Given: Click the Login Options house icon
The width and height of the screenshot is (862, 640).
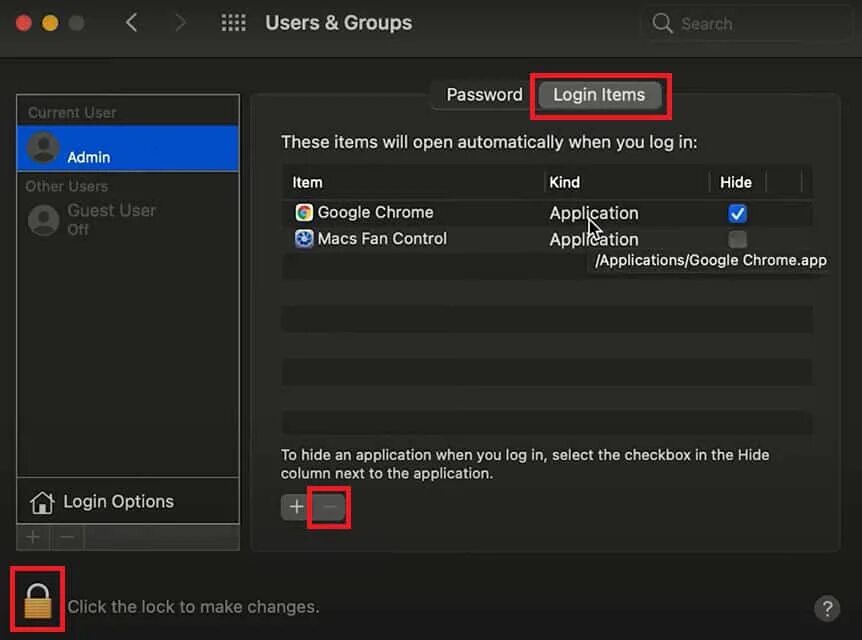Looking at the screenshot, I should tap(42, 502).
